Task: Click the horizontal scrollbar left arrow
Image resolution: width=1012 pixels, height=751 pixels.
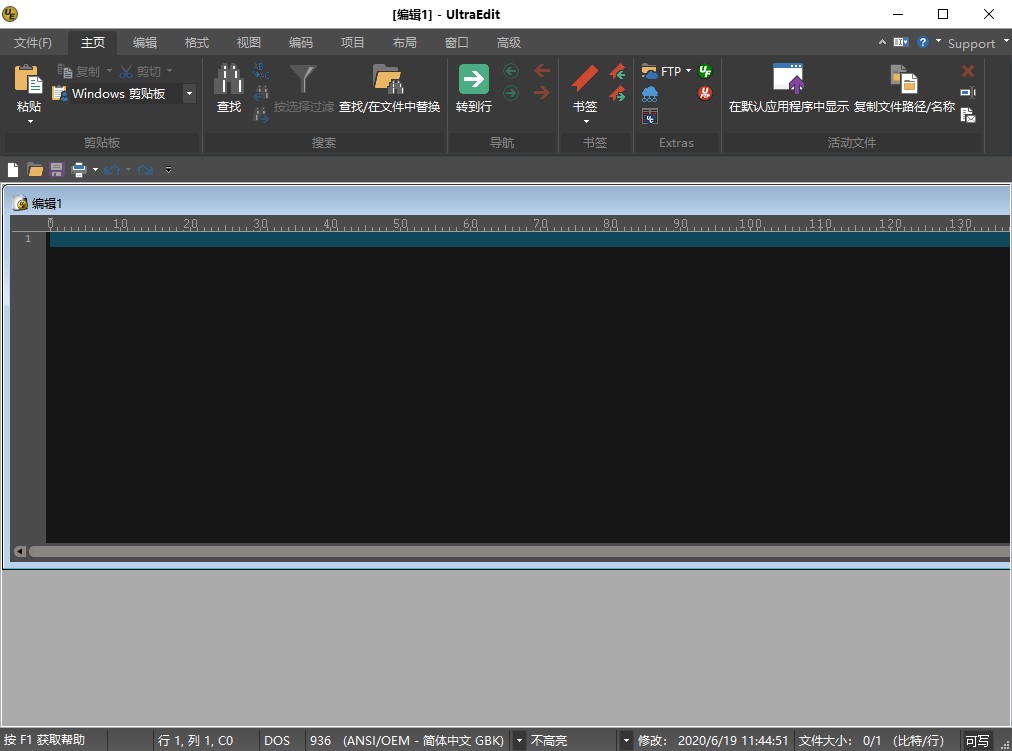Action: point(20,551)
